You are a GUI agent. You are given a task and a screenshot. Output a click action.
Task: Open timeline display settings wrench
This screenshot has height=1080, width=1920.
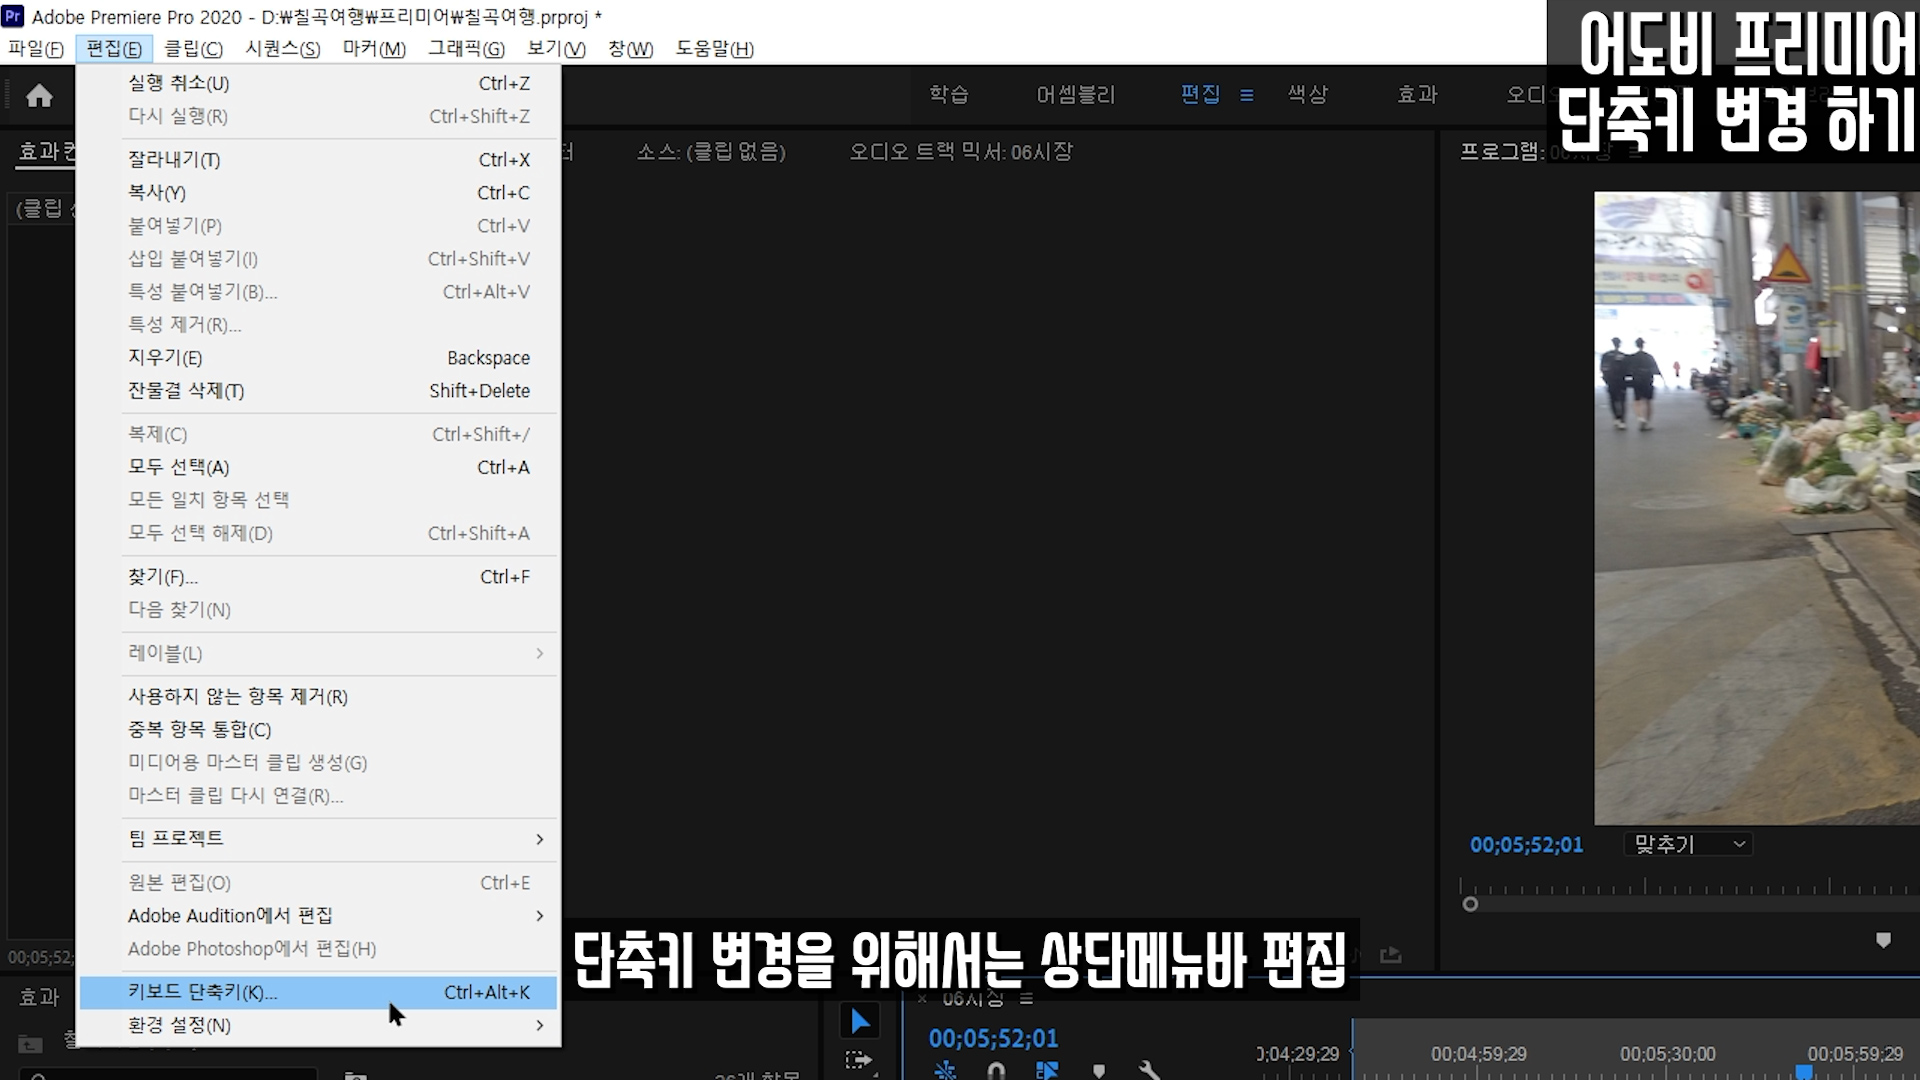pos(1150,1071)
